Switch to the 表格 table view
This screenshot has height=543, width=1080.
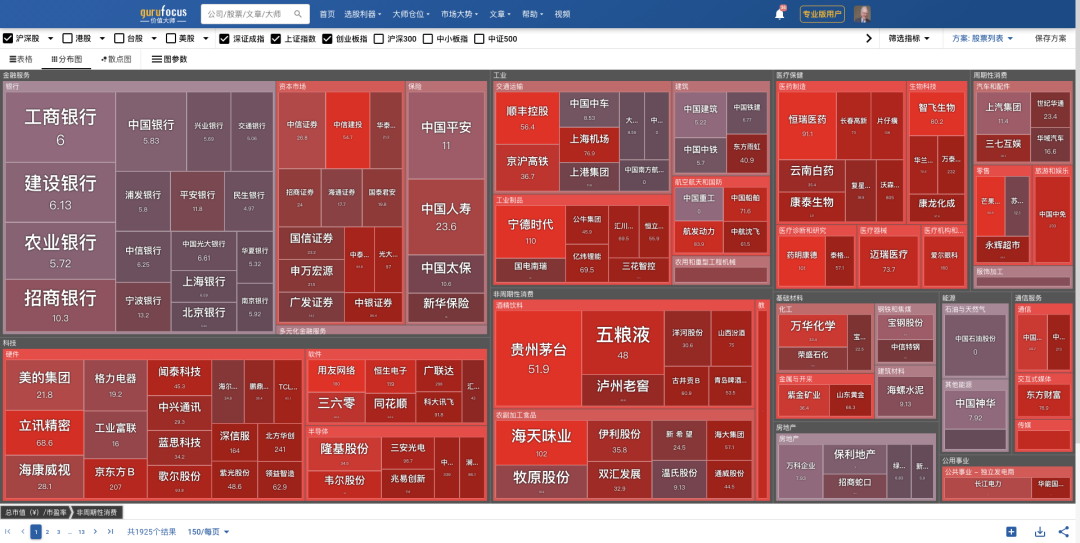click(21, 59)
